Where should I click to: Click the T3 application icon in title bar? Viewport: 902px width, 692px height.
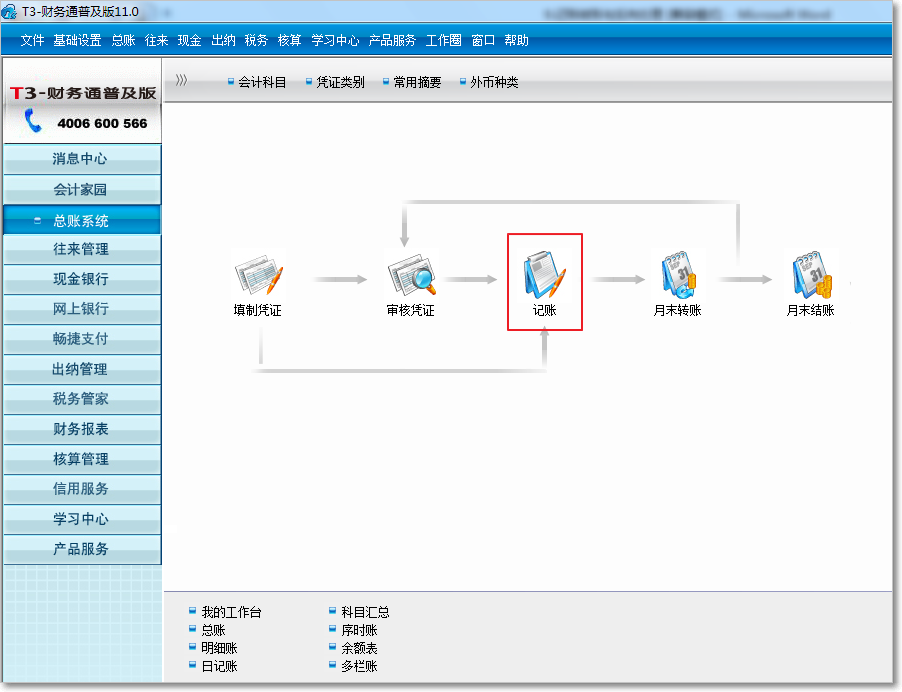(x=9, y=11)
